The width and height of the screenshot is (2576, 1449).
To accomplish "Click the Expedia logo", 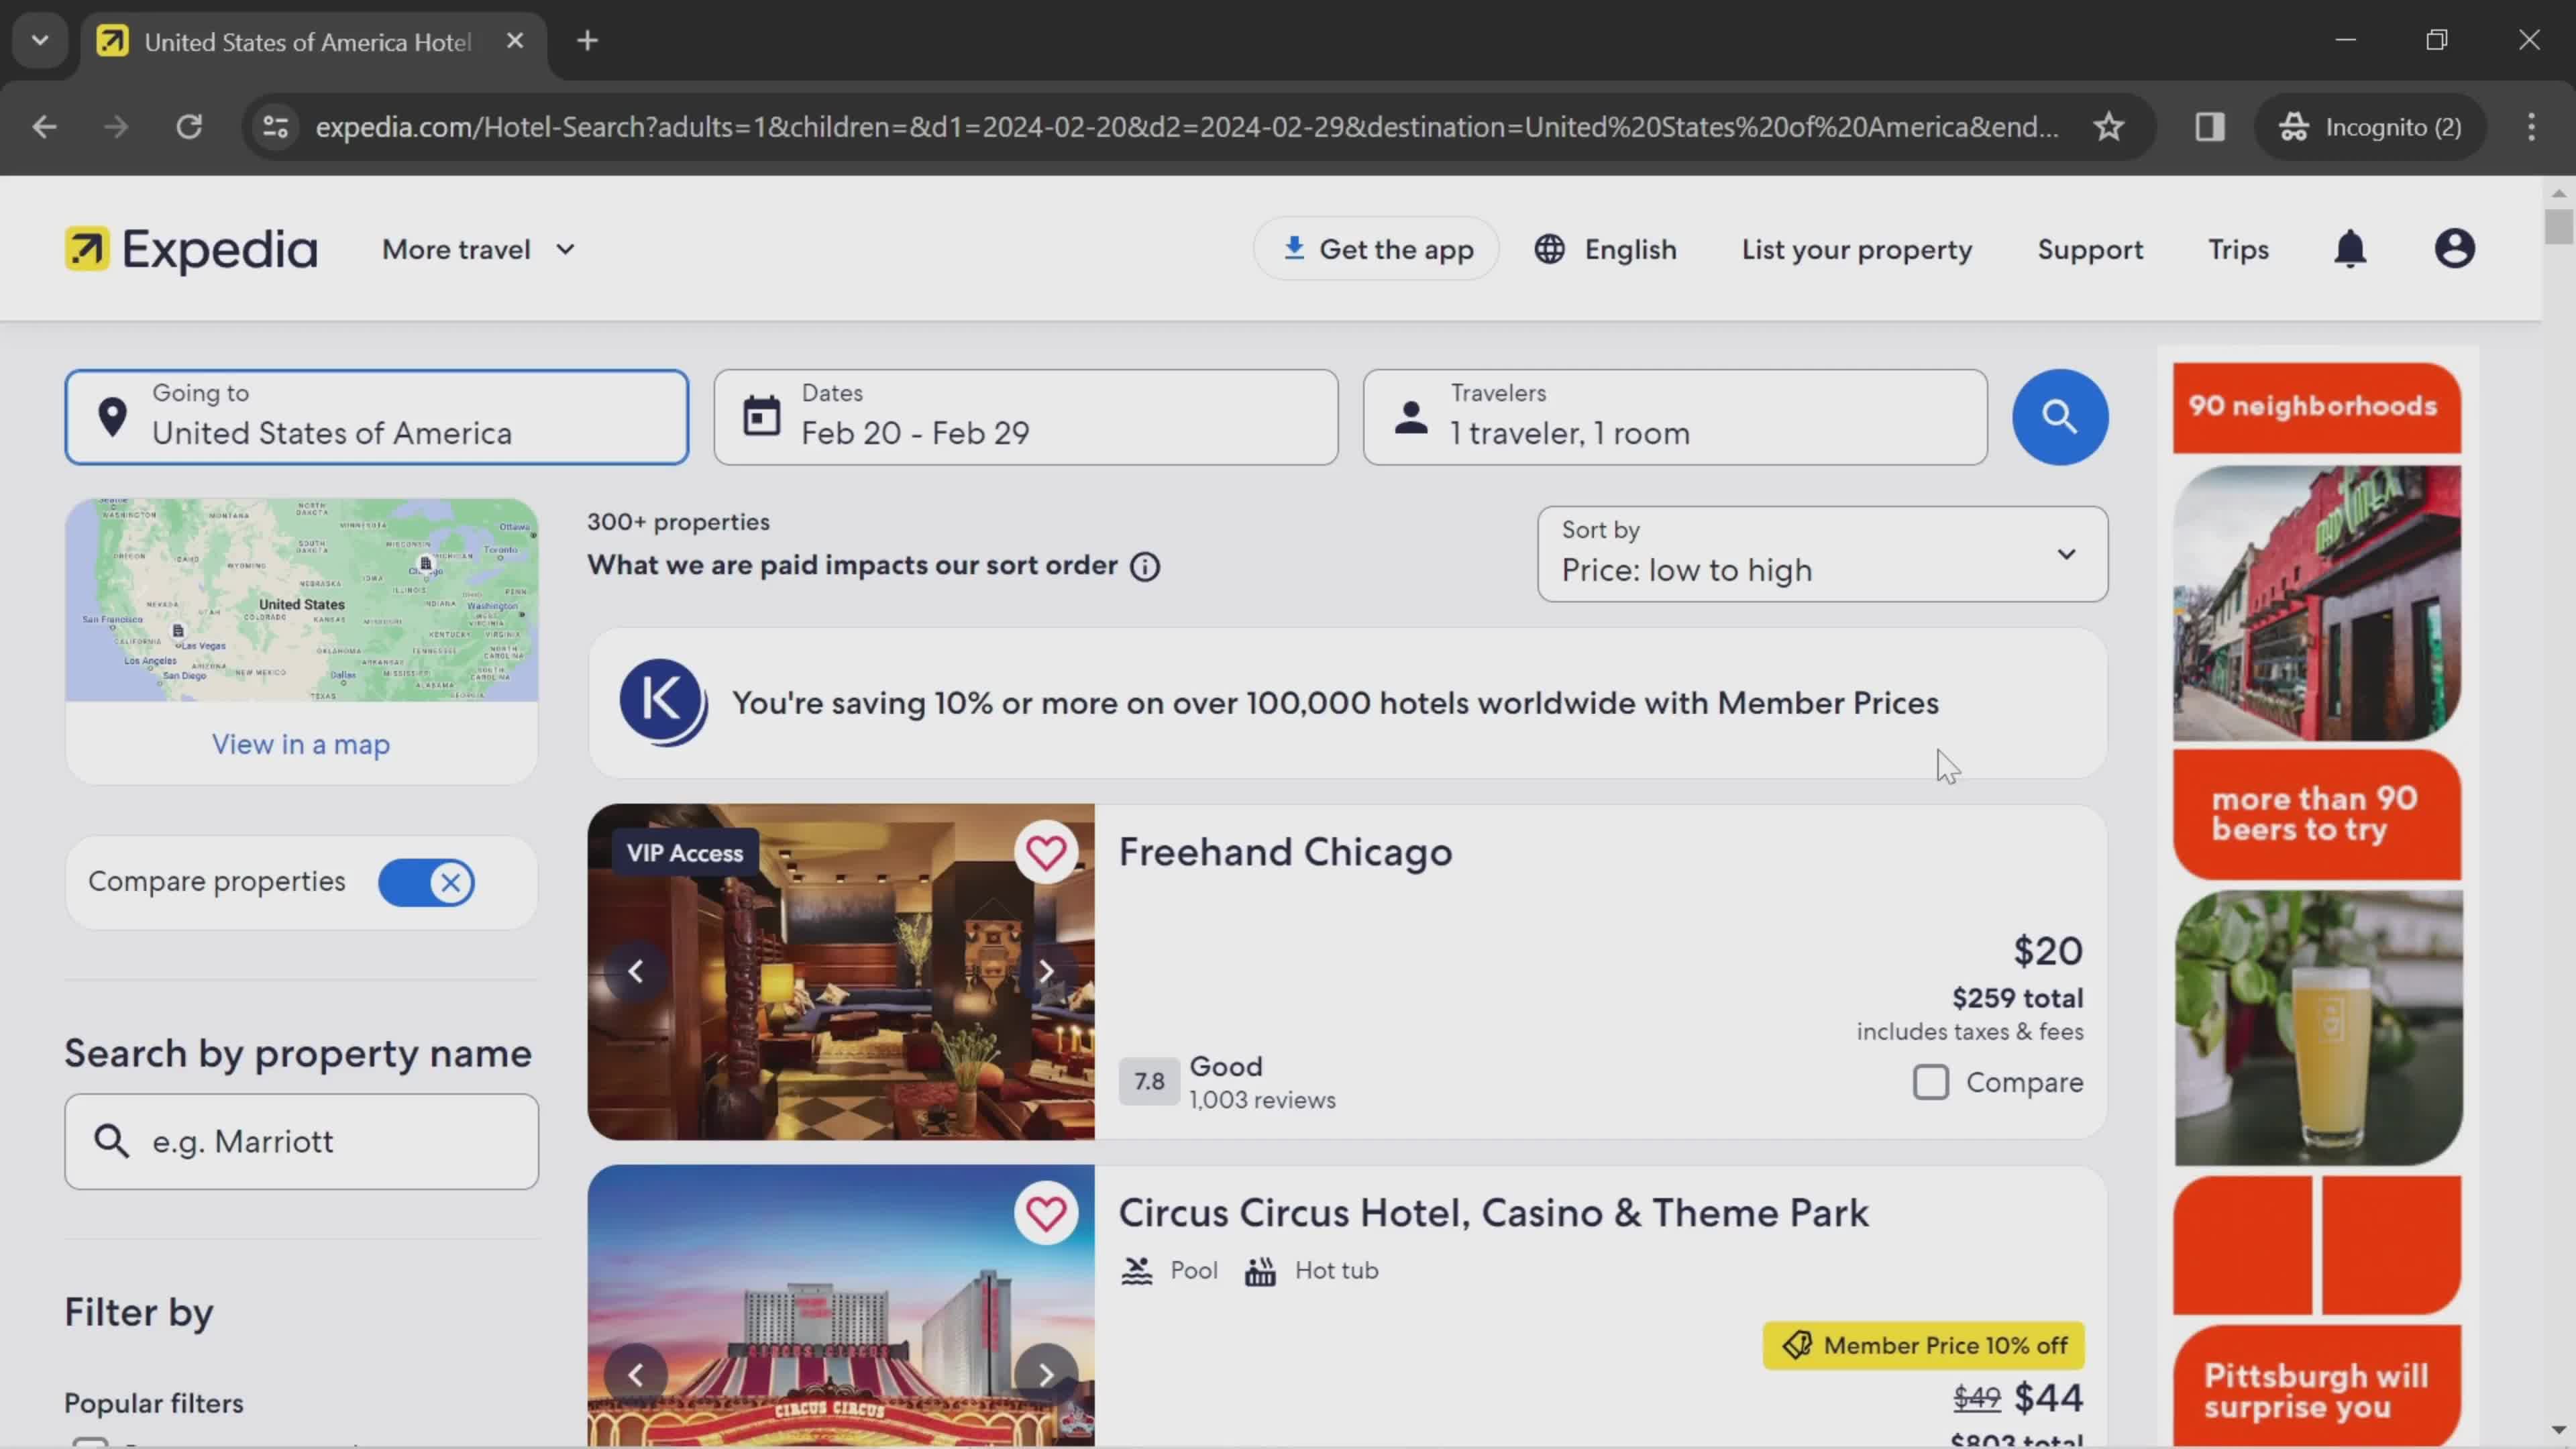I will (x=191, y=249).
